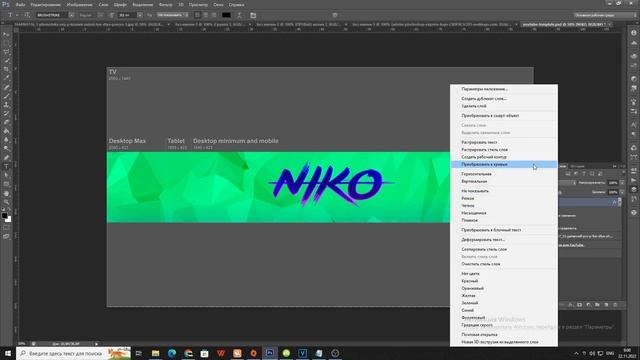640x360 pixels.
Task: Select the Clone Stamp tool
Action: point(6,104)
